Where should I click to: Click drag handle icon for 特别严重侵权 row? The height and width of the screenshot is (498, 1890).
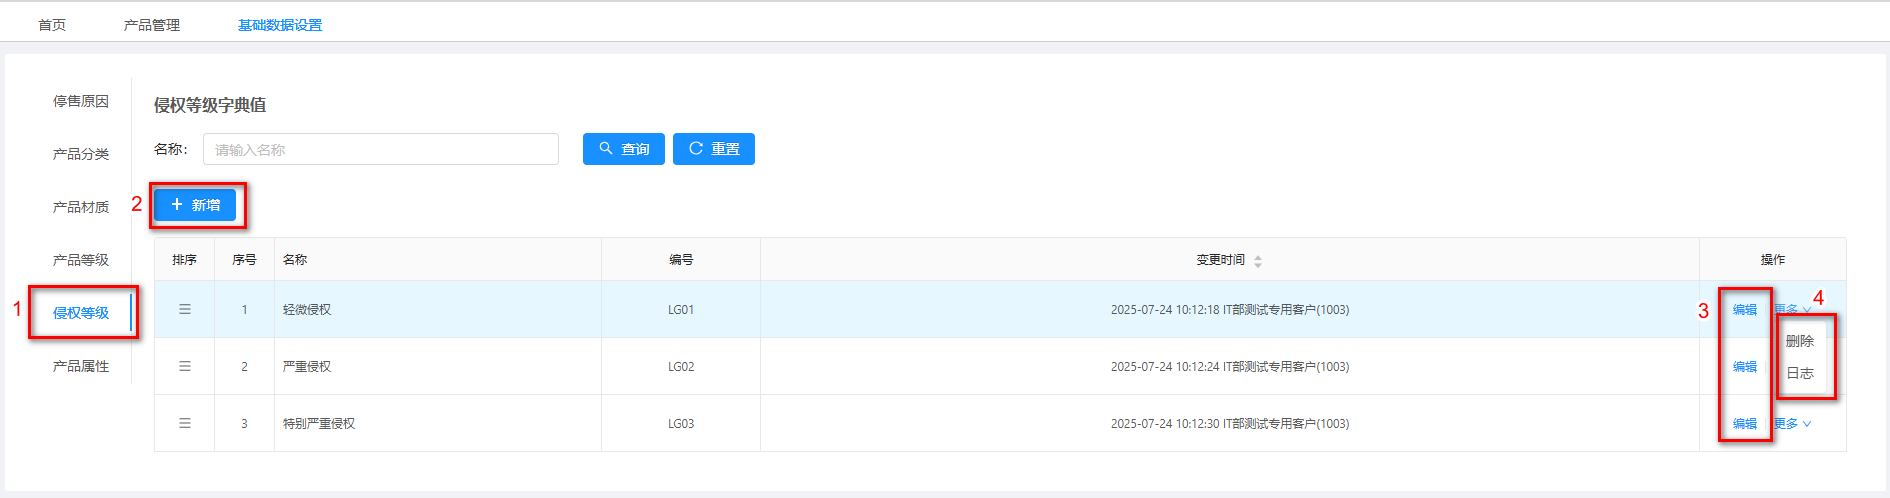pyautogui.click(x=185, y=424)
